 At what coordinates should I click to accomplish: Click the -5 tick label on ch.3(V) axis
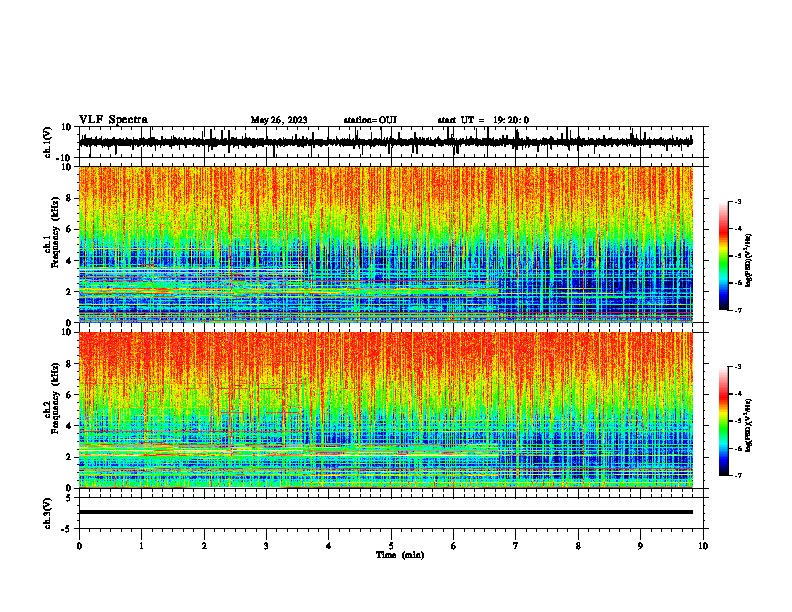click(68, 529)
